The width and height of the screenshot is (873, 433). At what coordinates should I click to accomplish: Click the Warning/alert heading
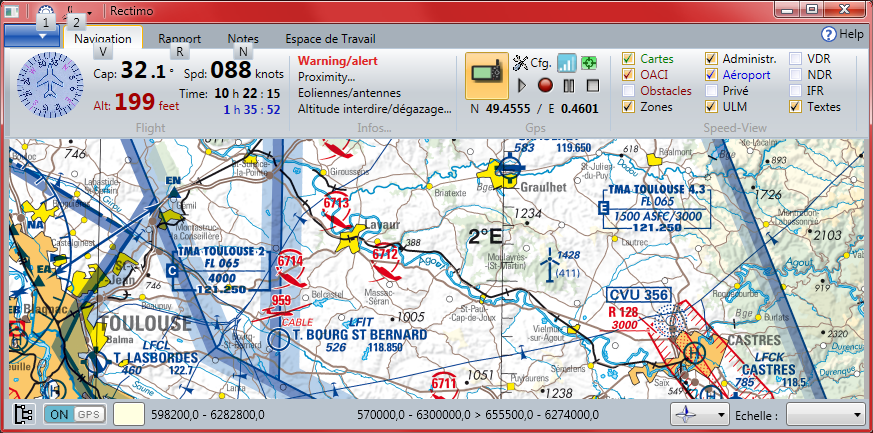337,61
